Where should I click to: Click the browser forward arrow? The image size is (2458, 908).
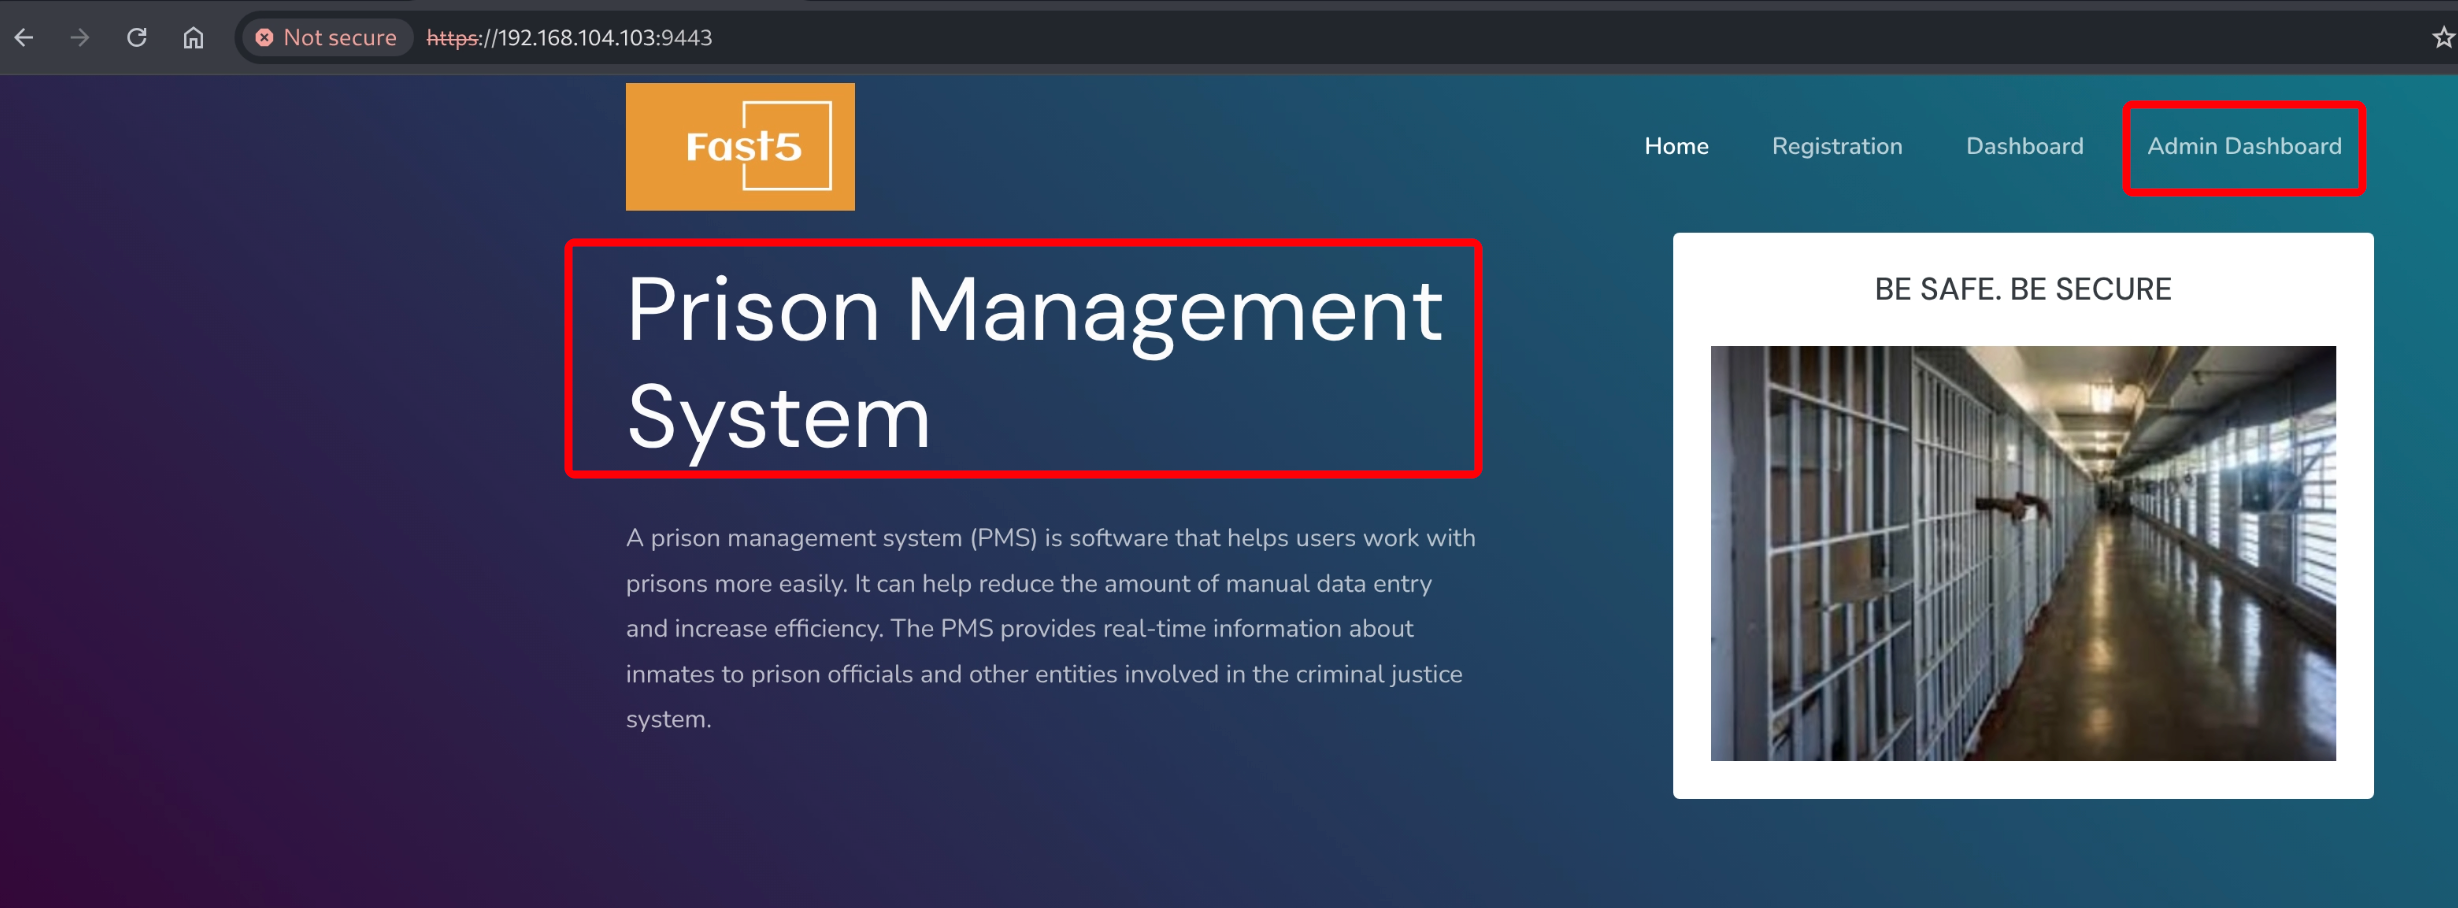pyautogui.click(x=80, y=38)
